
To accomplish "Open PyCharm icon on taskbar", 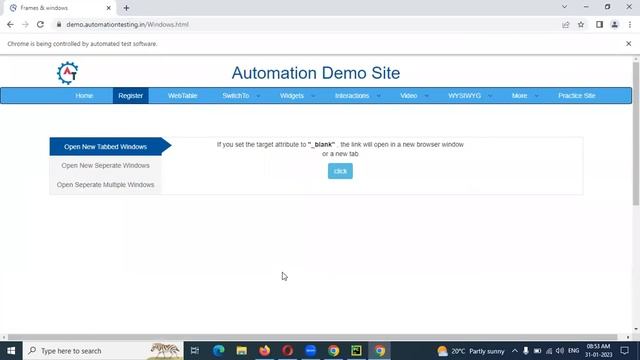I will pos(356,351).
